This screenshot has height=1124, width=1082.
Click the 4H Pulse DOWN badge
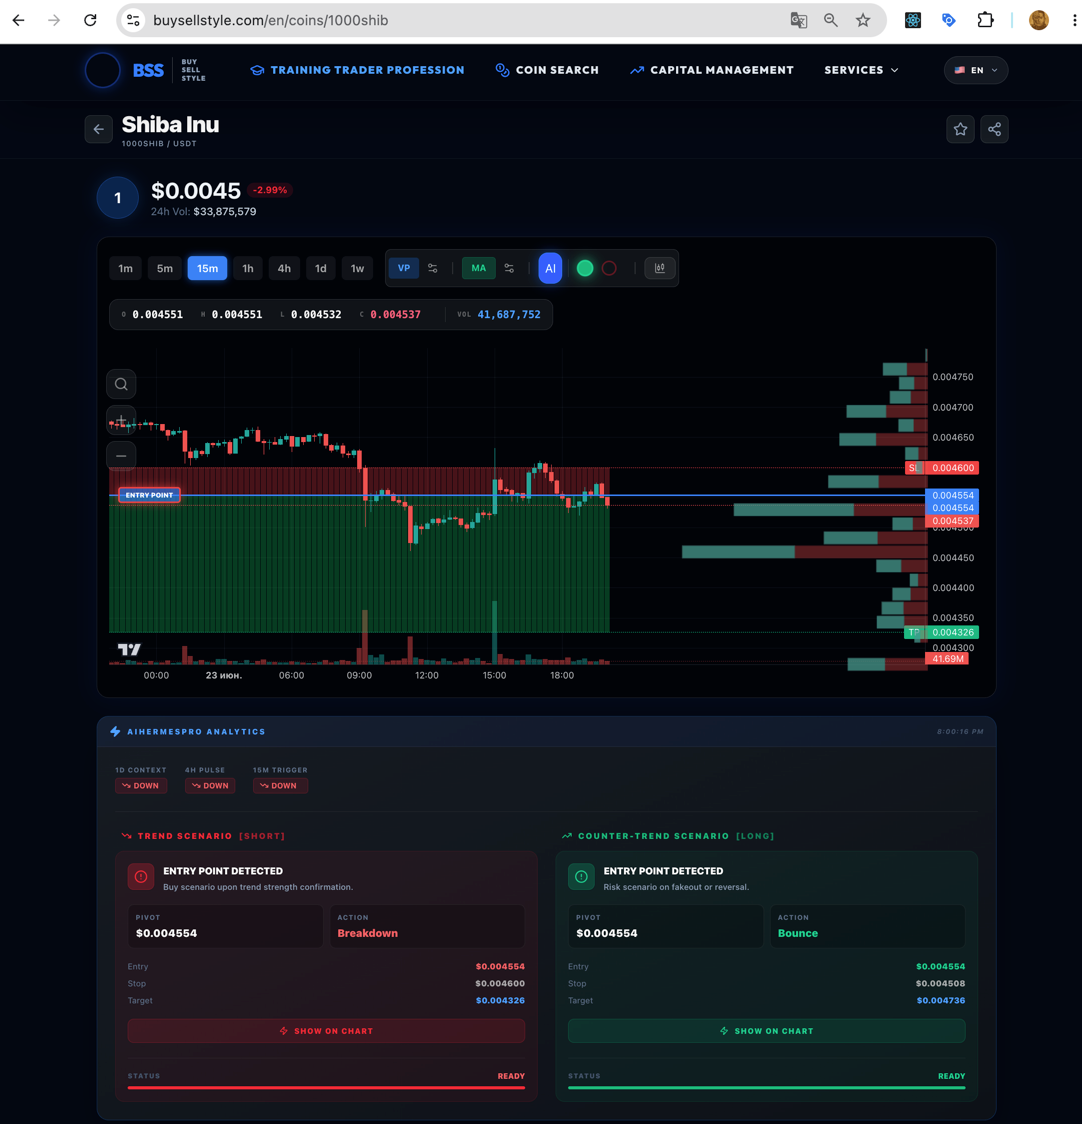(210, 786)
